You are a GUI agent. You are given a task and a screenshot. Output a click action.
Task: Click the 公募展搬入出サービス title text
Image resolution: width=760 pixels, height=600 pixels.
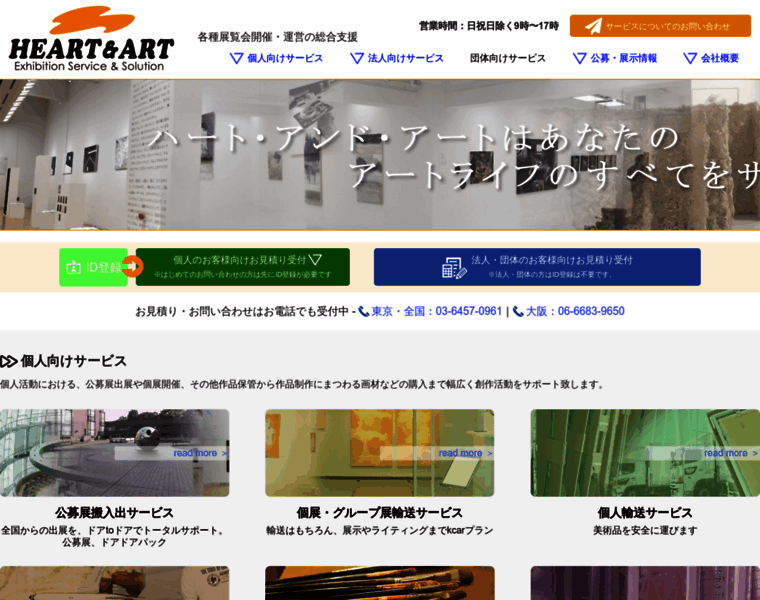coord(114,513)
